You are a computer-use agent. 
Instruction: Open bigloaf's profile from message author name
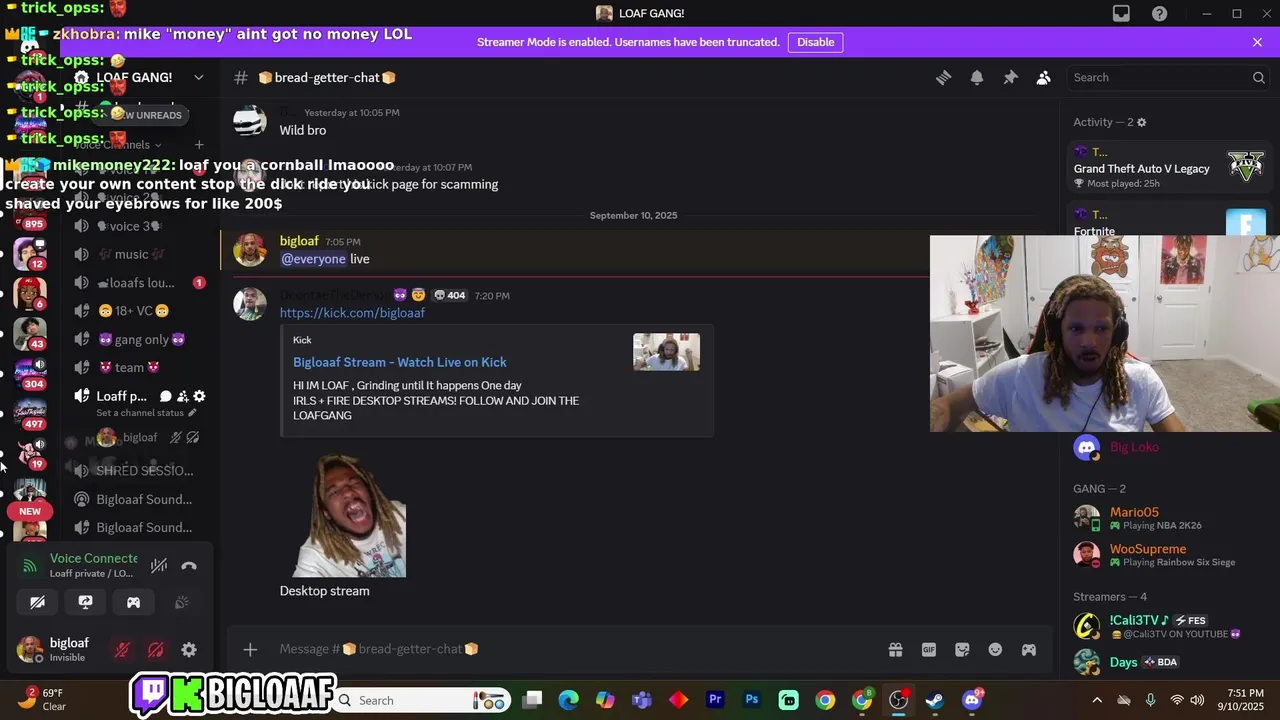[x=299, y=241]
